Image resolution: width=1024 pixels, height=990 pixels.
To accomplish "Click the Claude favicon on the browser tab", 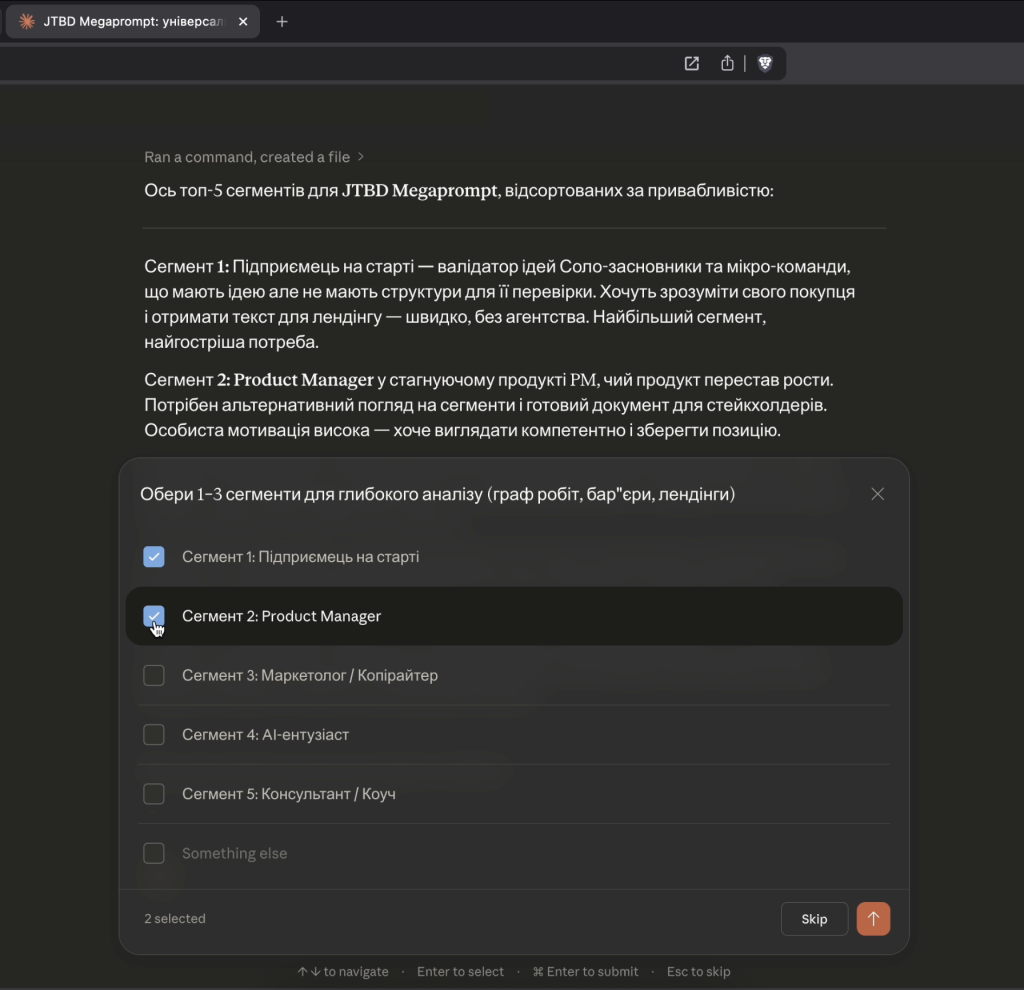I will [x=25, y=20].
